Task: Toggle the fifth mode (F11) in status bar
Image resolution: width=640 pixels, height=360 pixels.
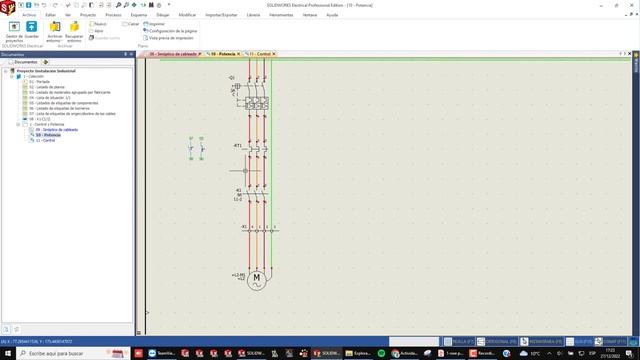Action: [610, 341]
